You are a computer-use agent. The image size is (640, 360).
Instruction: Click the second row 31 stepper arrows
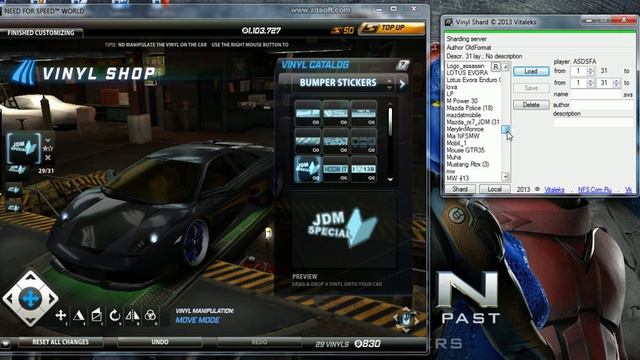(617, 83)
